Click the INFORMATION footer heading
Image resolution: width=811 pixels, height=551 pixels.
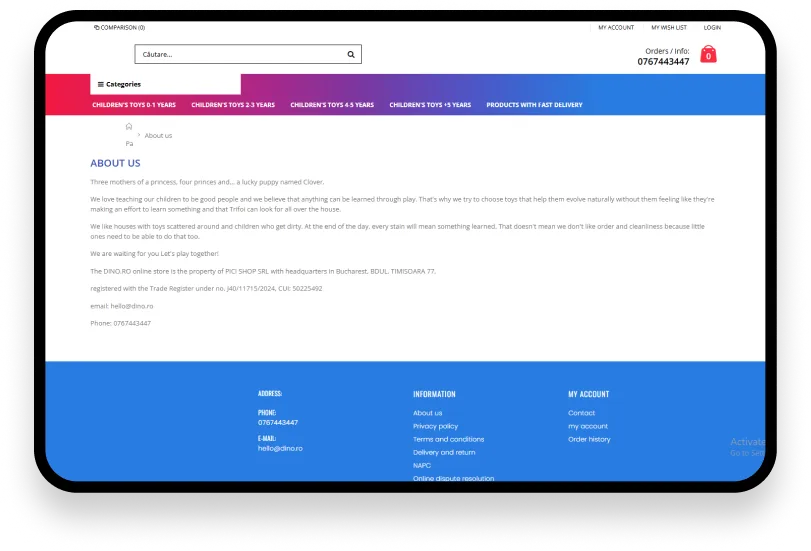pyautogui.click(x=434, y=394)
